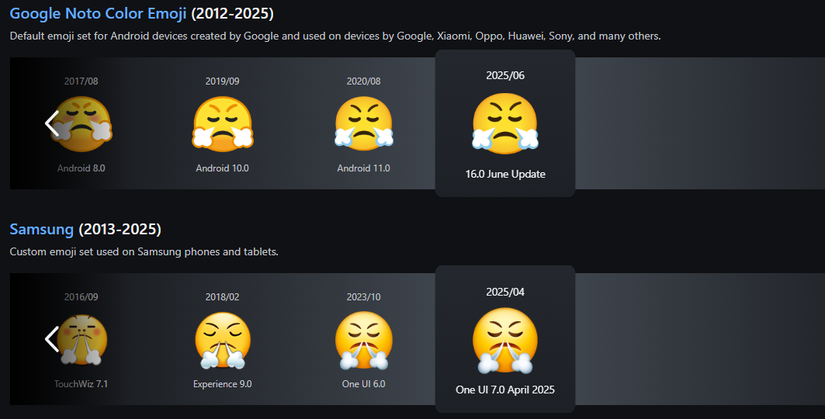The height and width of the screenshot is (419, 825).
Task: Click the 2018/02 date label
Action: coord(222,297)
